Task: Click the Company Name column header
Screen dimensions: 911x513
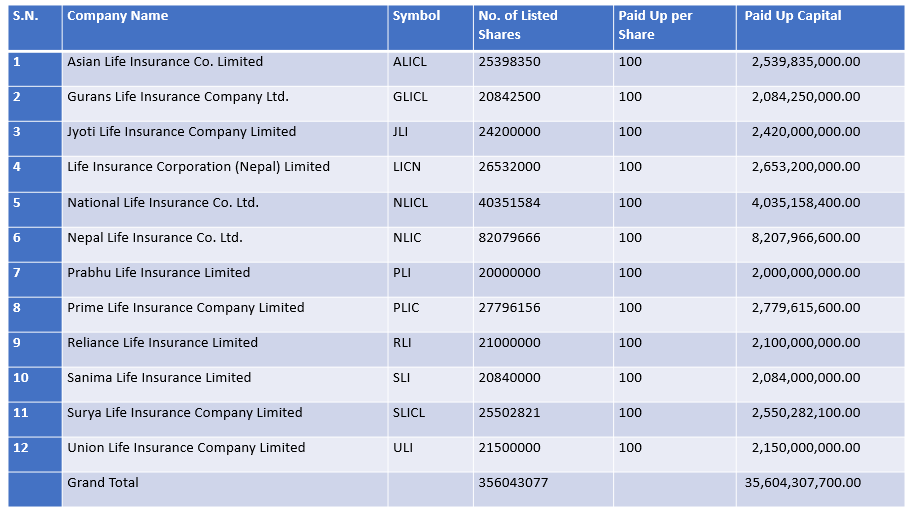Action: click(117, 16)
